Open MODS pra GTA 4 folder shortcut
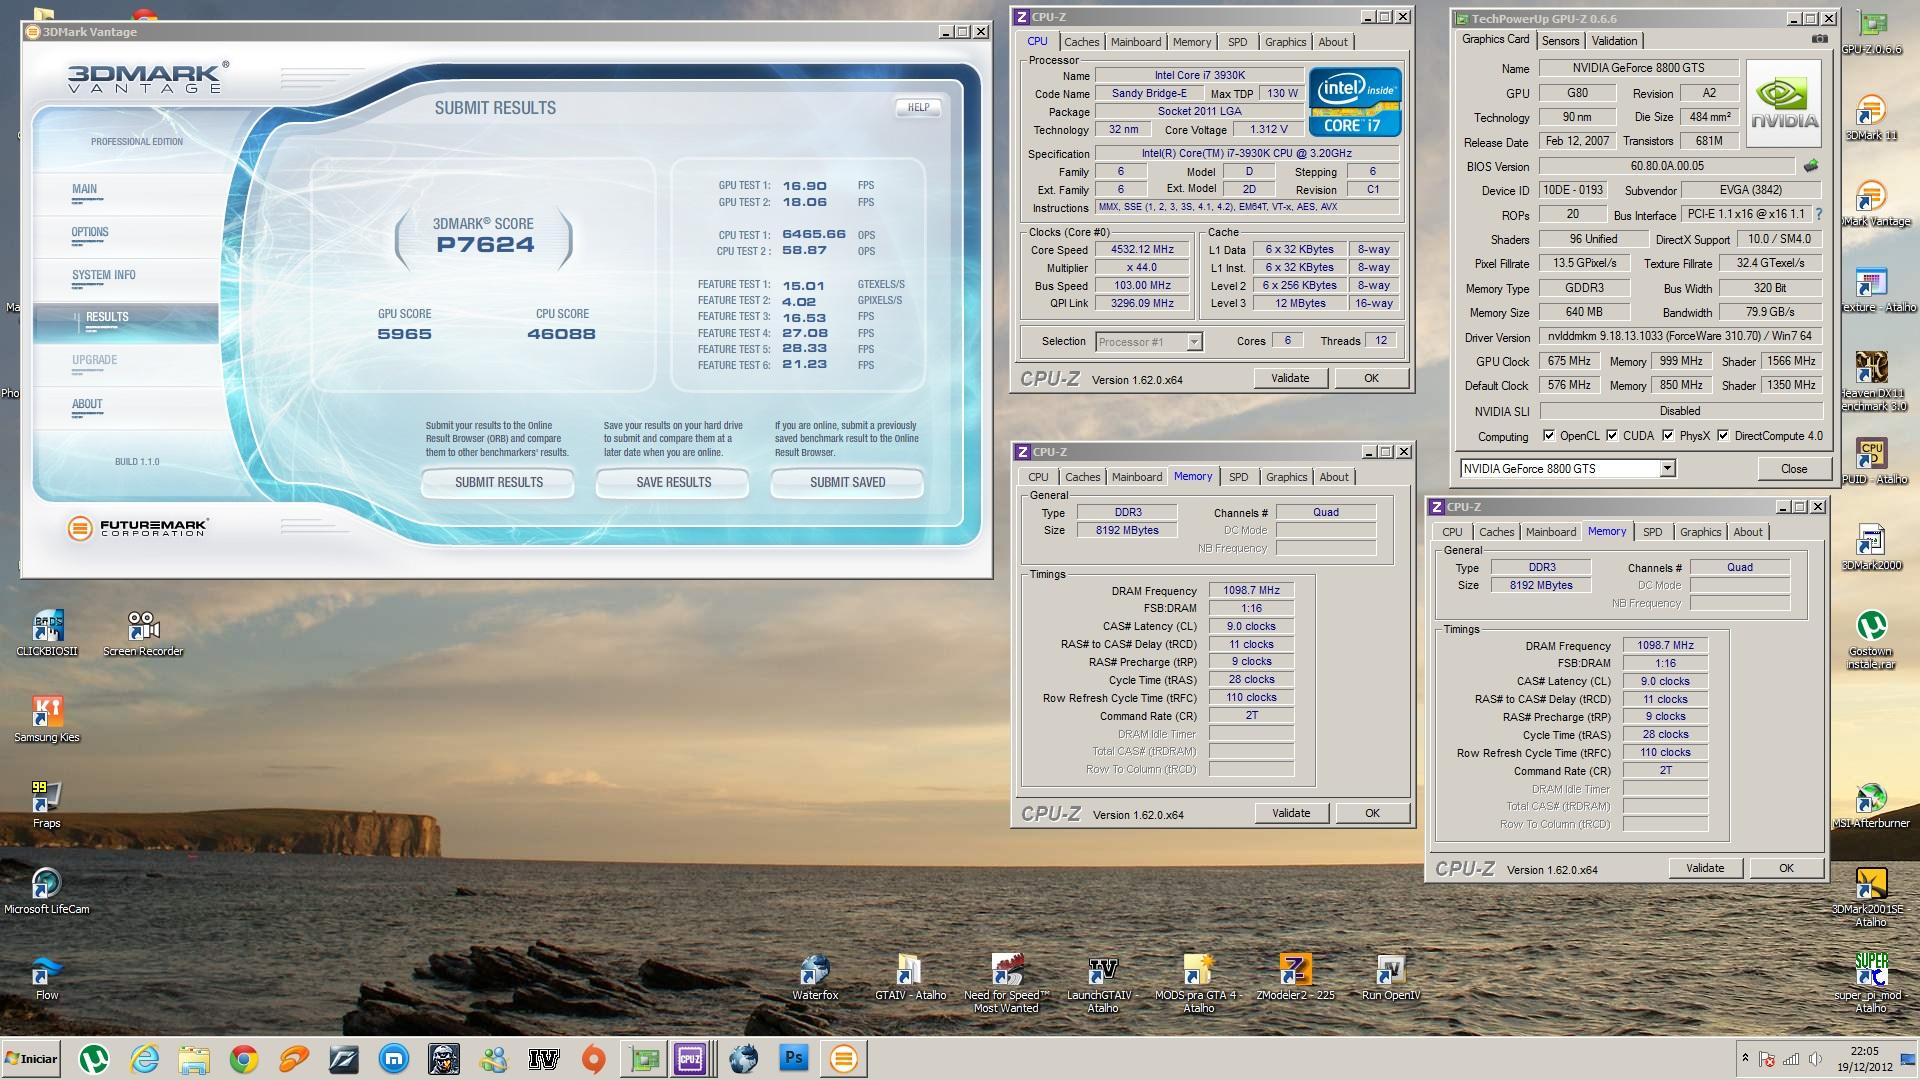This screenshot has width=1920, height=1080. tap(1198, 984)
